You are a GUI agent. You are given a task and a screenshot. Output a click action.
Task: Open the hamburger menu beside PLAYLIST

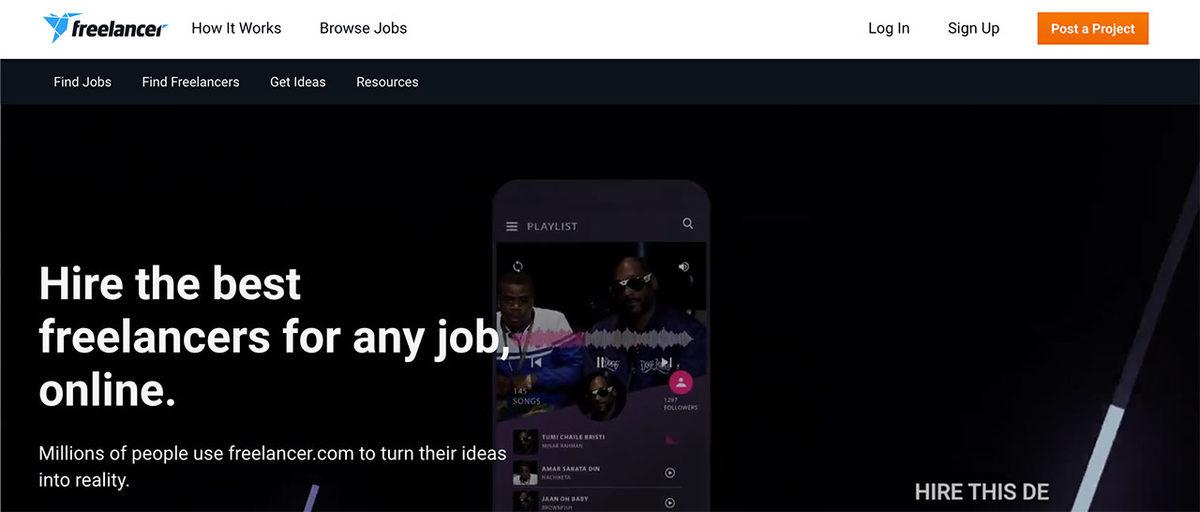pos(512,226)
